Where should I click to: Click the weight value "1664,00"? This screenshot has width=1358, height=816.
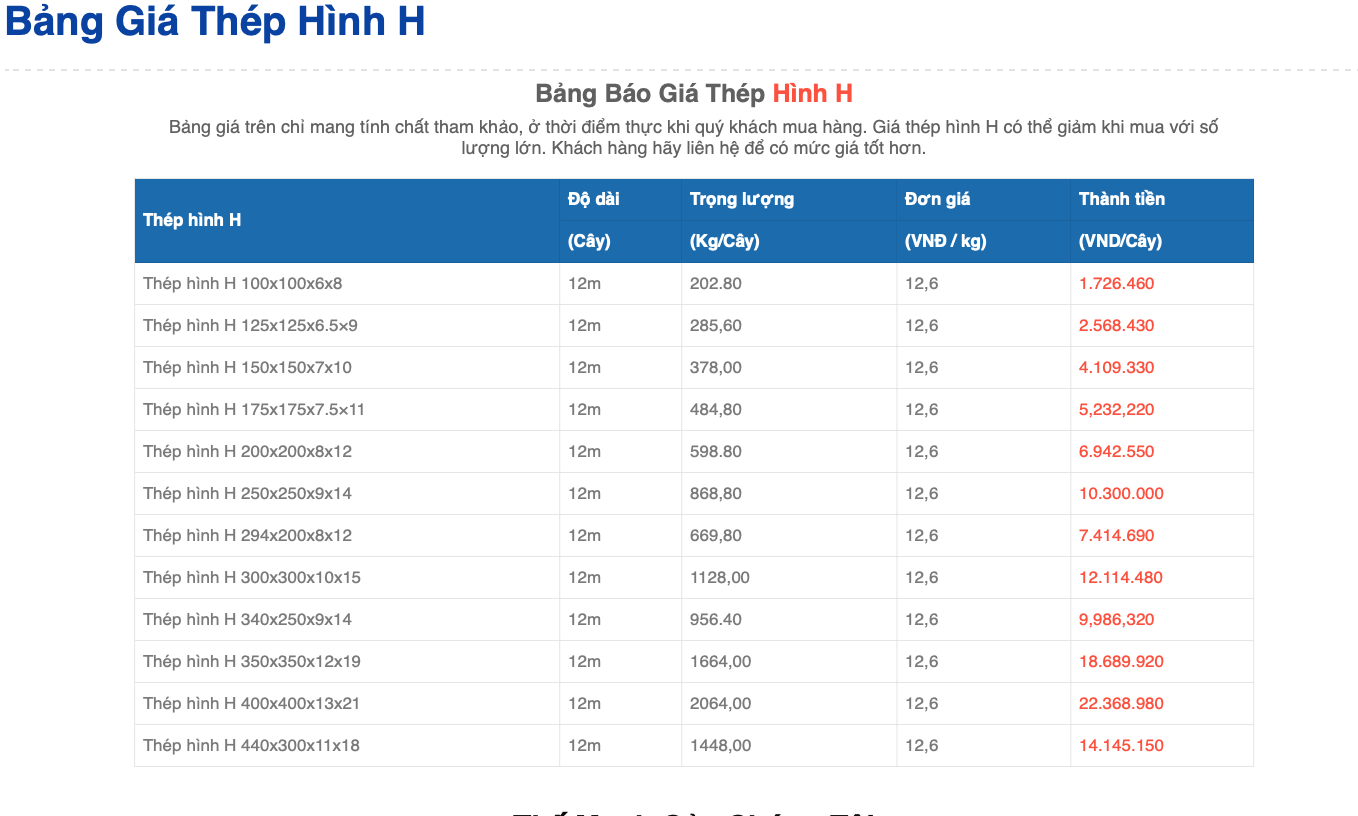coord(720,662)
